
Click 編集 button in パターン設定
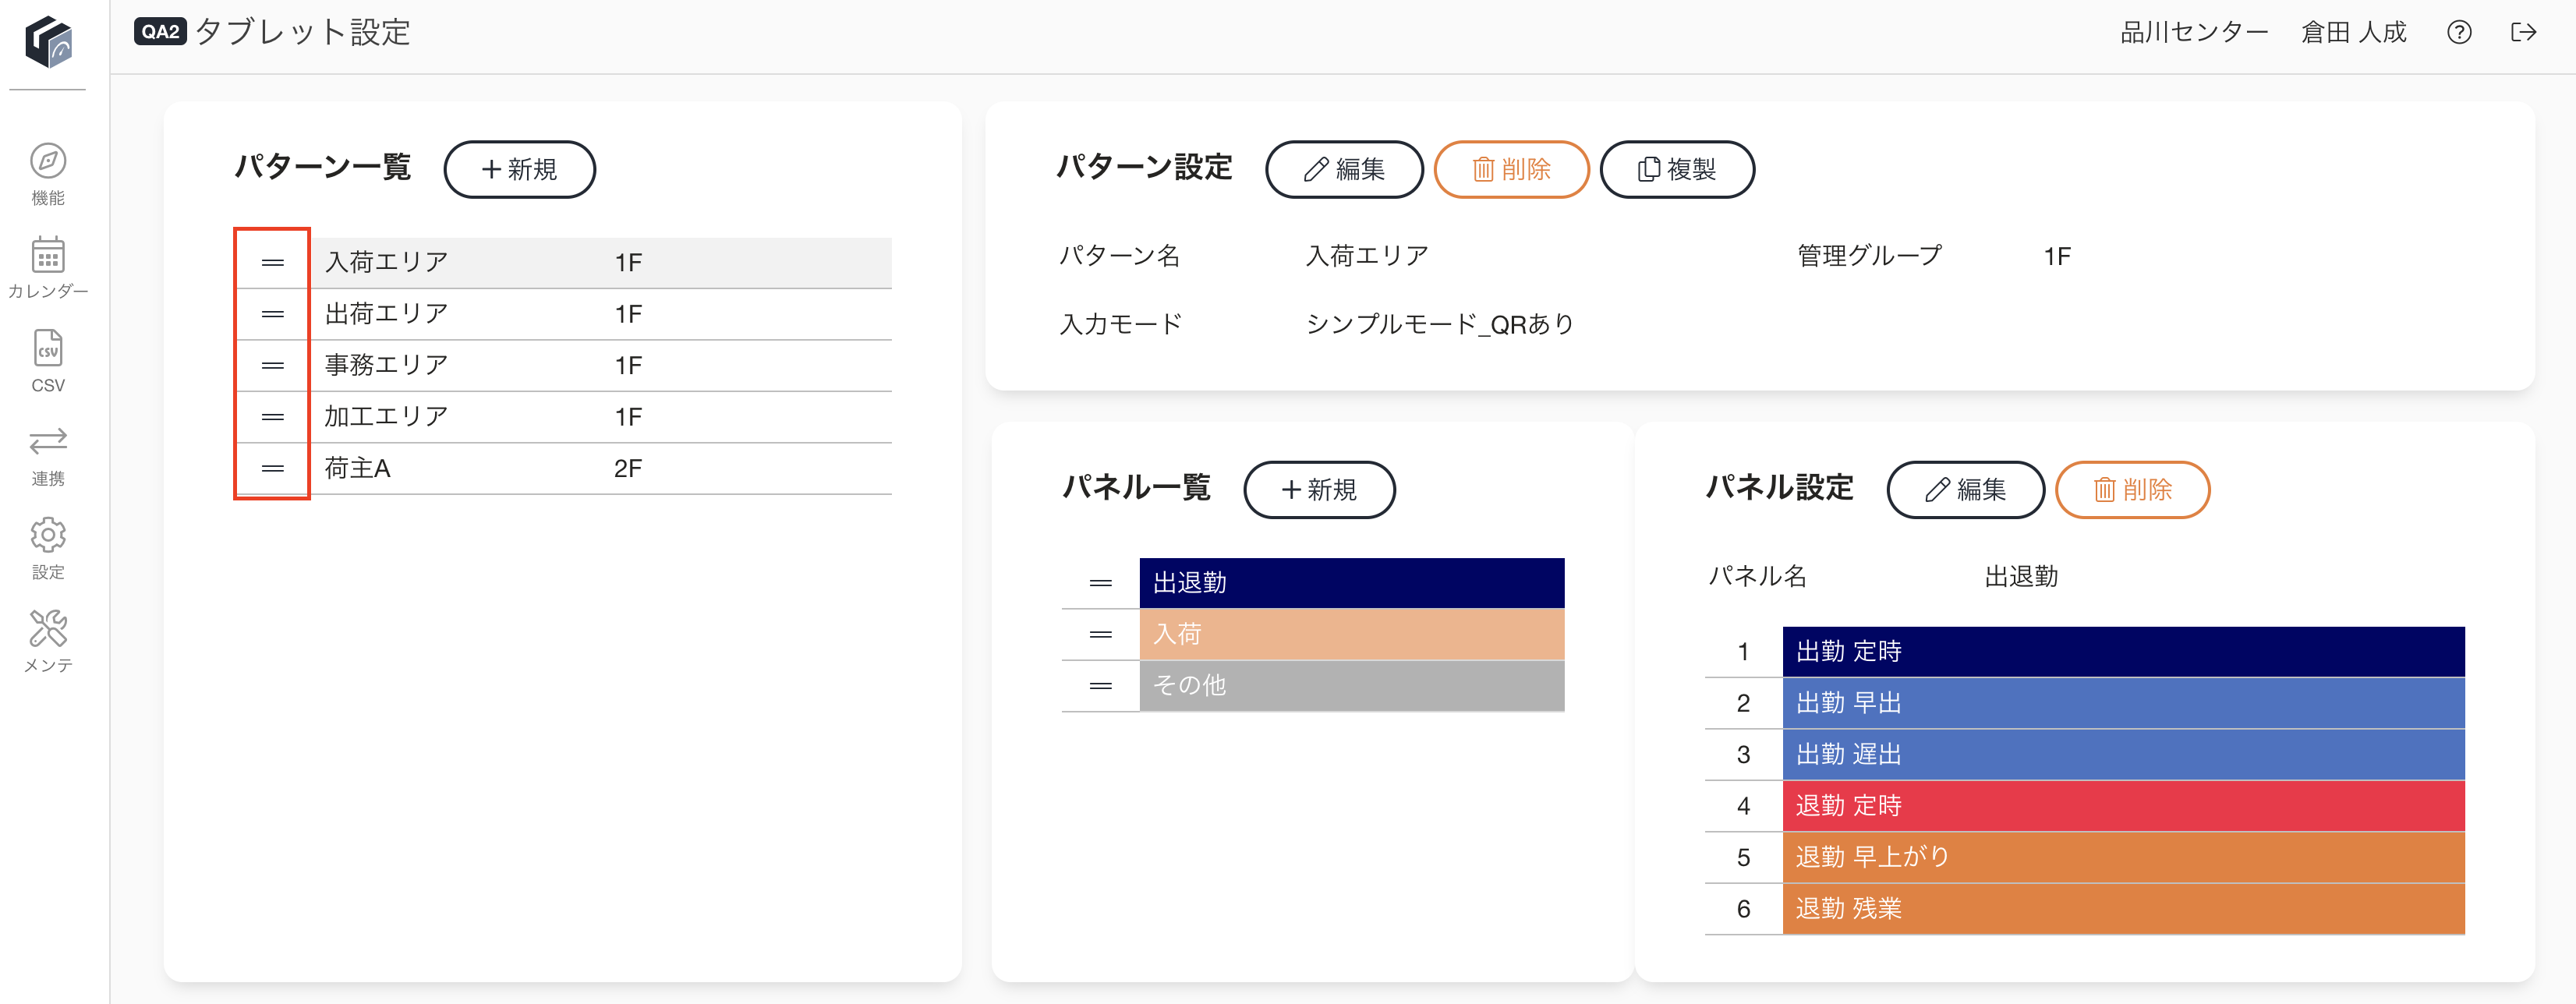click(1344, 169)
